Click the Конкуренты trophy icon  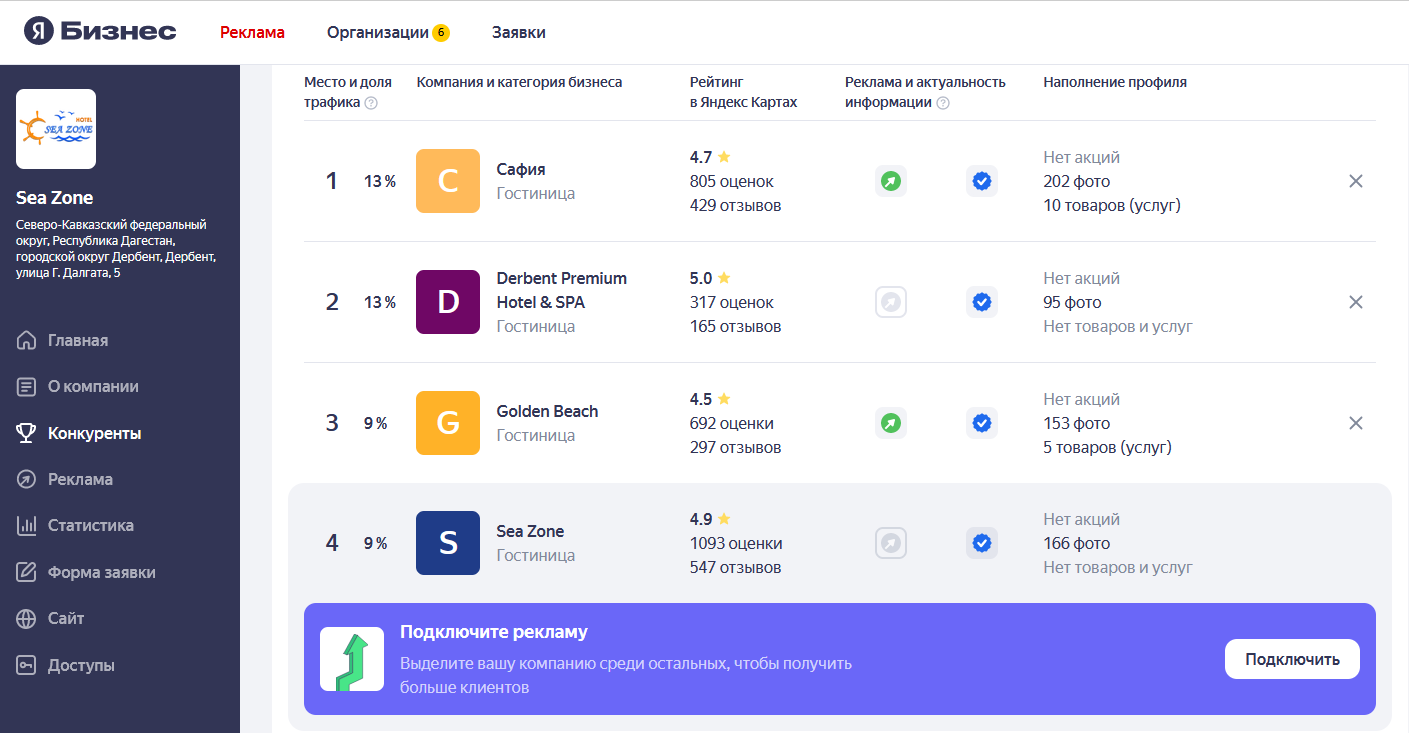pyautogui.click(x=27, y=433)
